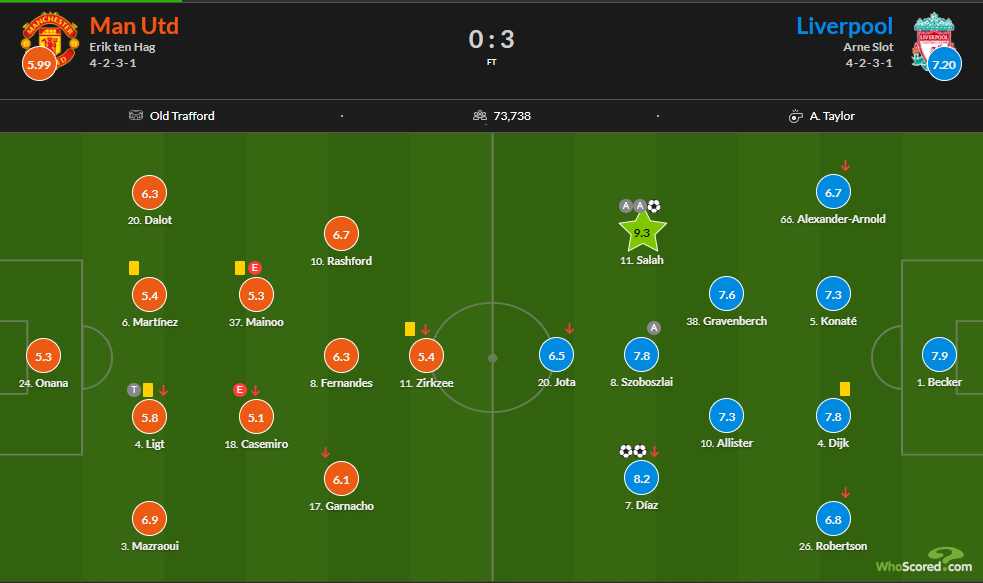
Task: Click Díaz's two goal ball icons
Action: (x=633, y=451)
